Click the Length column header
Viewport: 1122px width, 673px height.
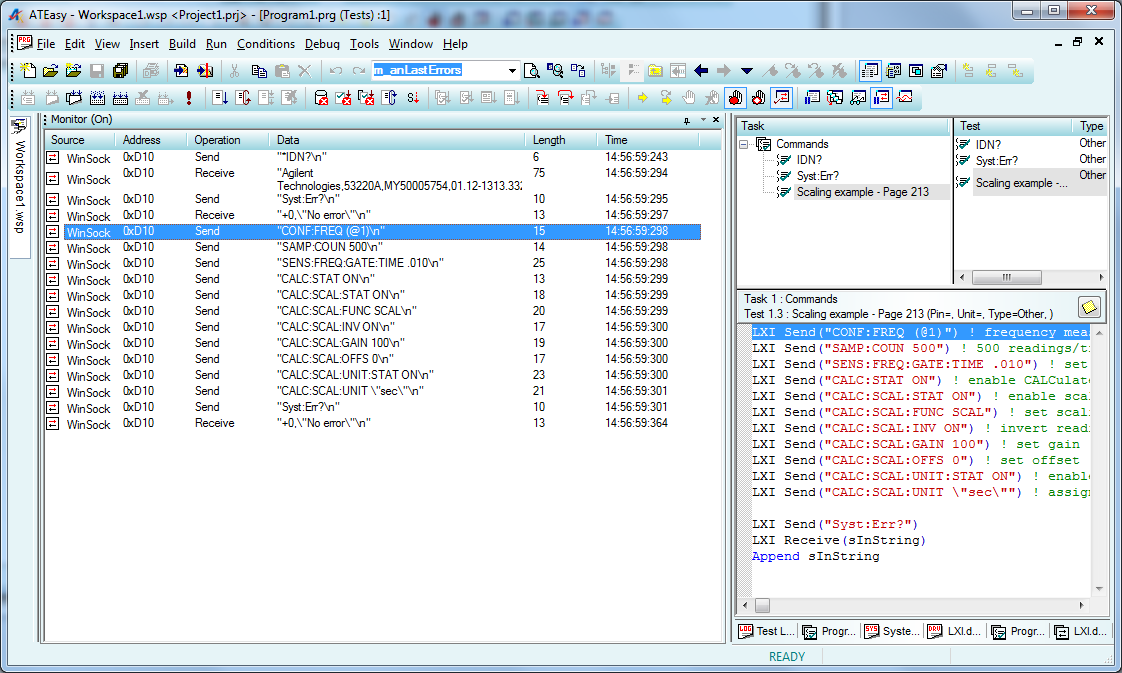coord(561,140)
